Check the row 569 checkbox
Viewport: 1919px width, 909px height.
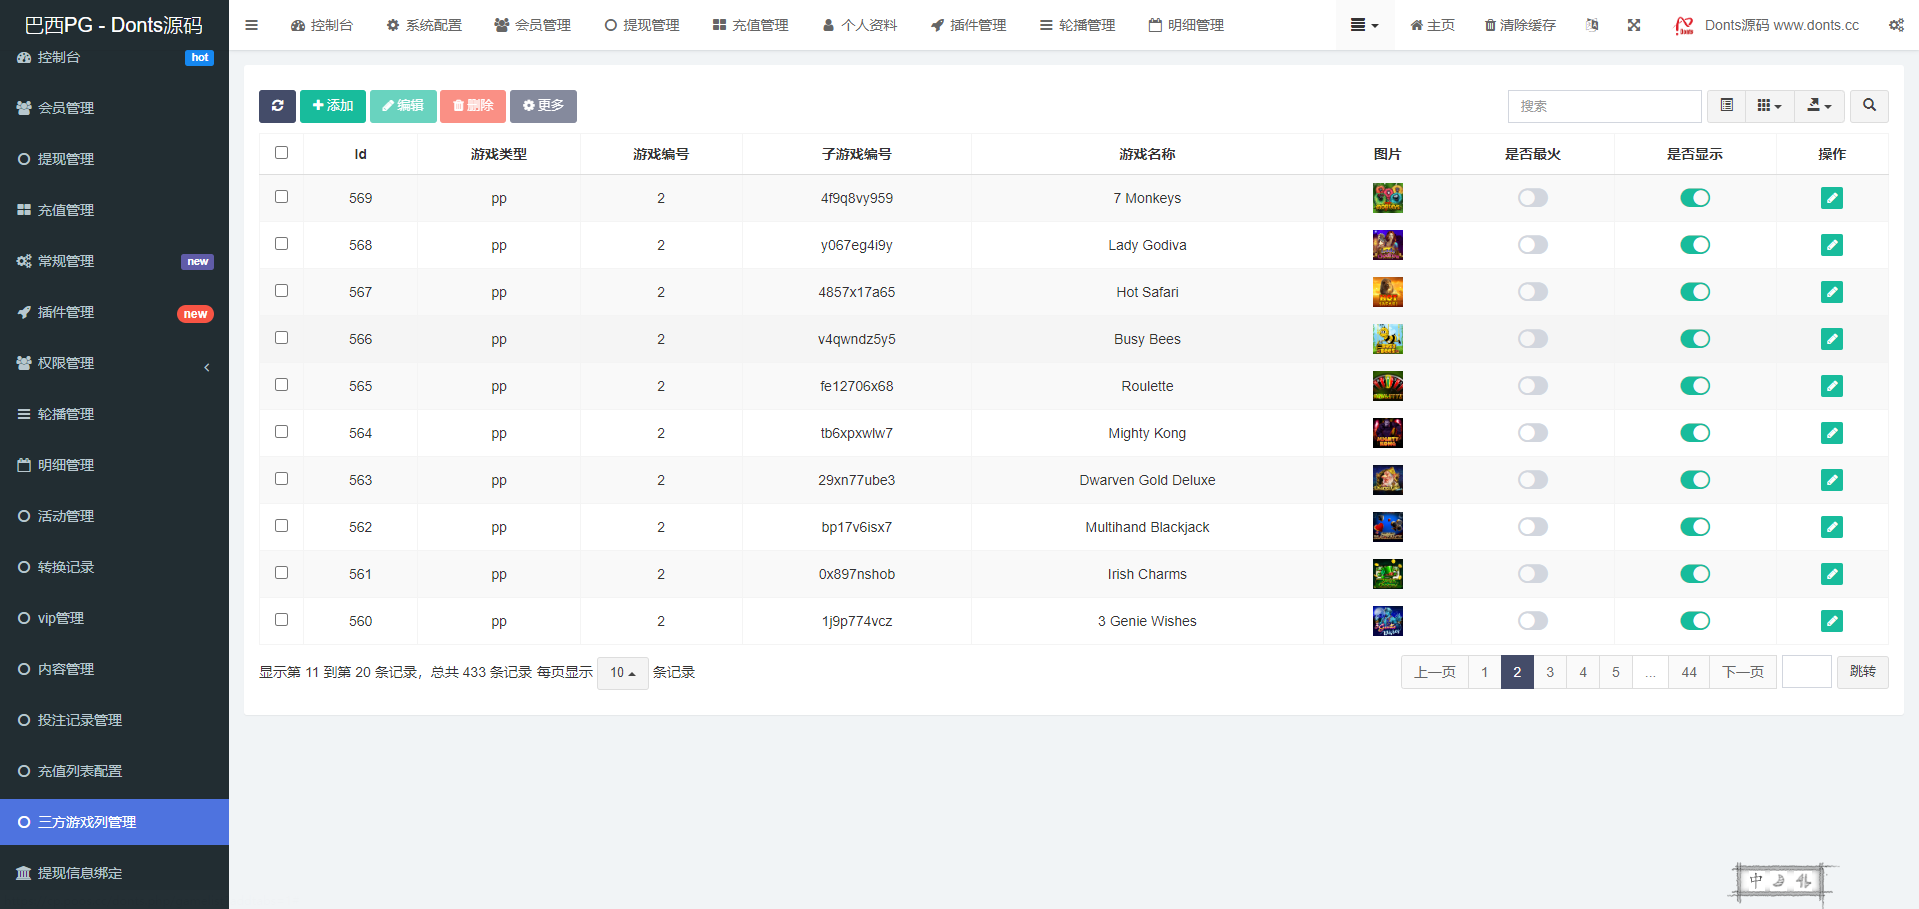tap(281, 197)
